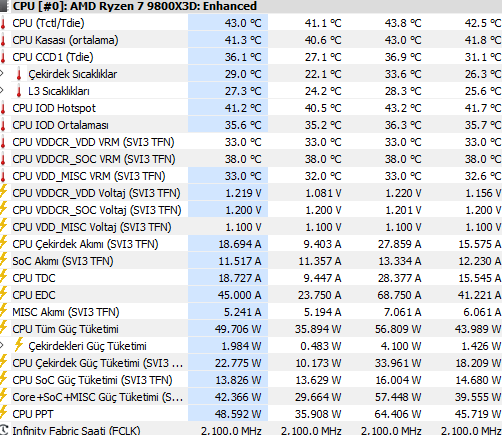The width and height of the screenshot is (502, 435).
Task: Click current value 49.706 W
Action: [x=238, y=329]
